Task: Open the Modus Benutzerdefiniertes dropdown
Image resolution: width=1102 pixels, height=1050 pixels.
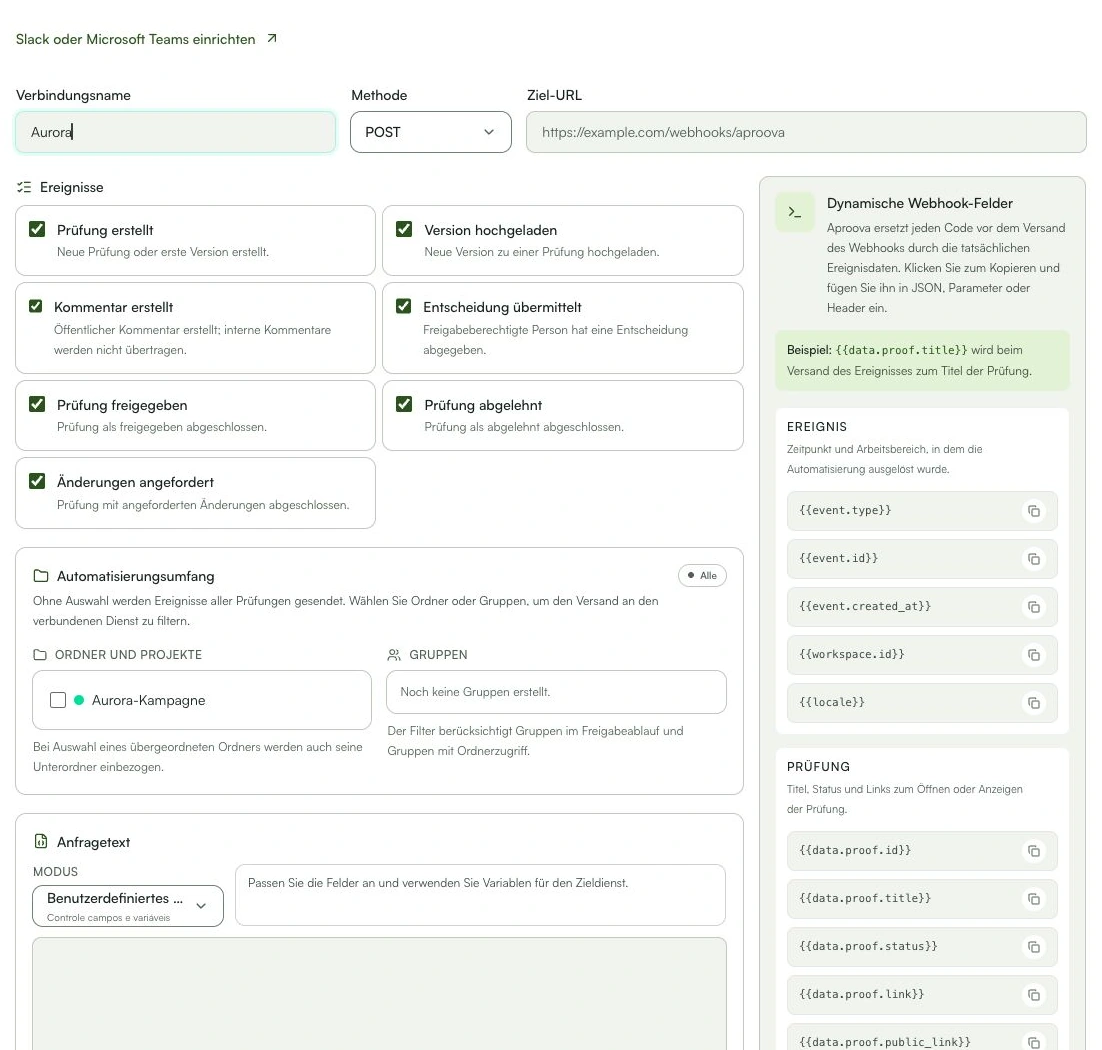Action: point(128,906)
